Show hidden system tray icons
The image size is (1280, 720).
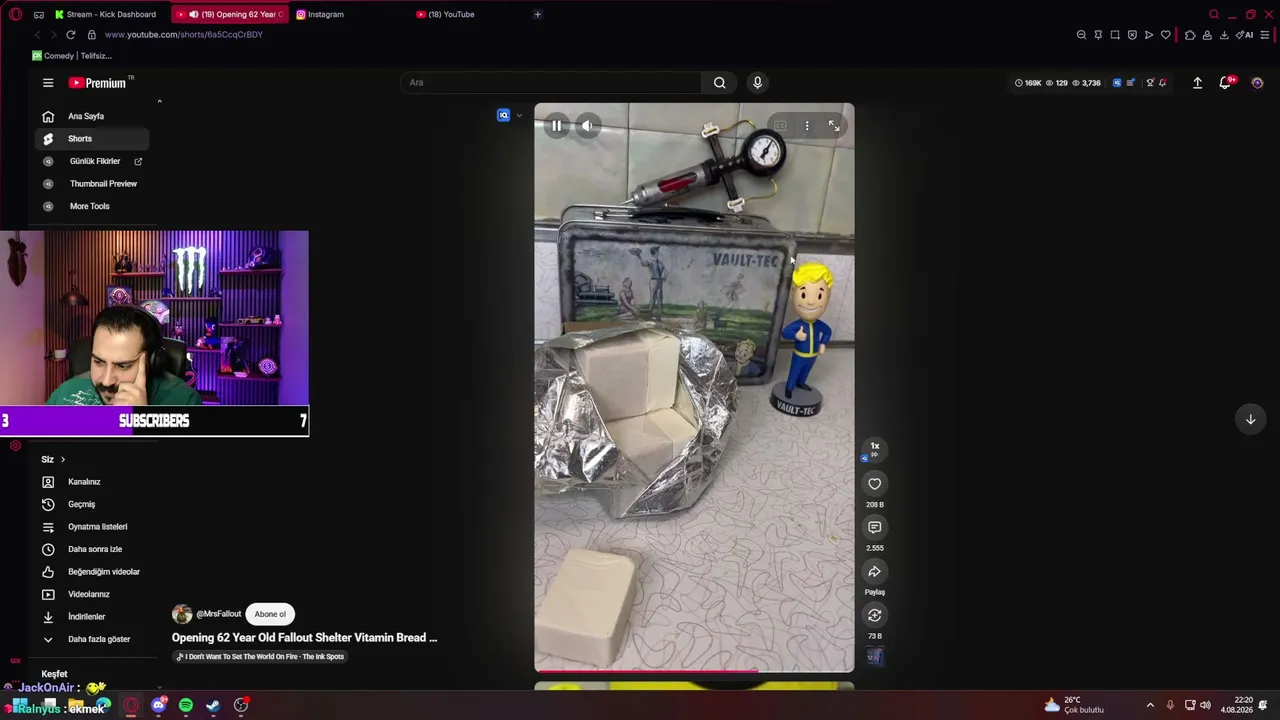pyautogui.click(x=1150, y=706)
